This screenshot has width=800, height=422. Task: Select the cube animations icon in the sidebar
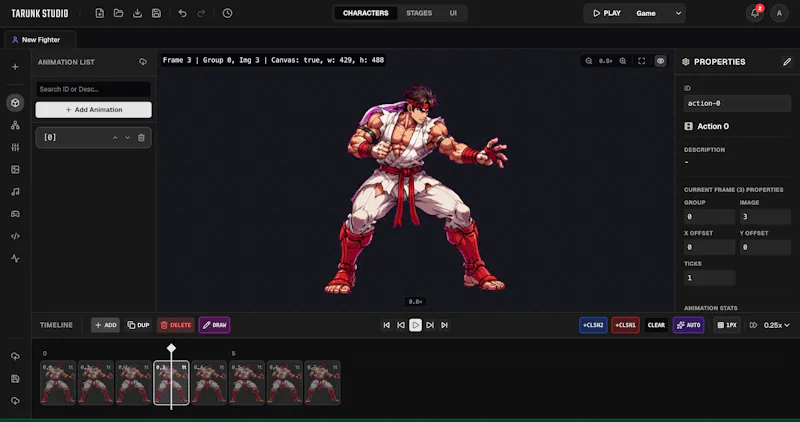click(x=15, y=103)
